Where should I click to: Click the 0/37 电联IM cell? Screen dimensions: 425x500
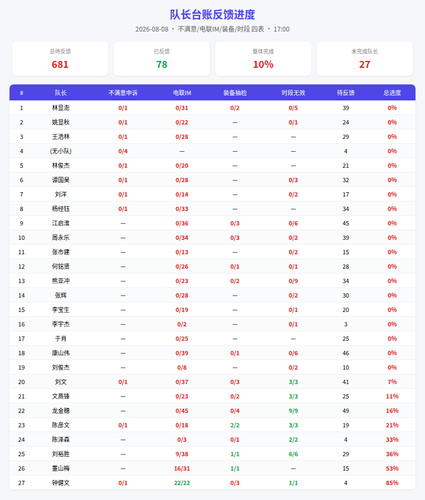point(182,382)
